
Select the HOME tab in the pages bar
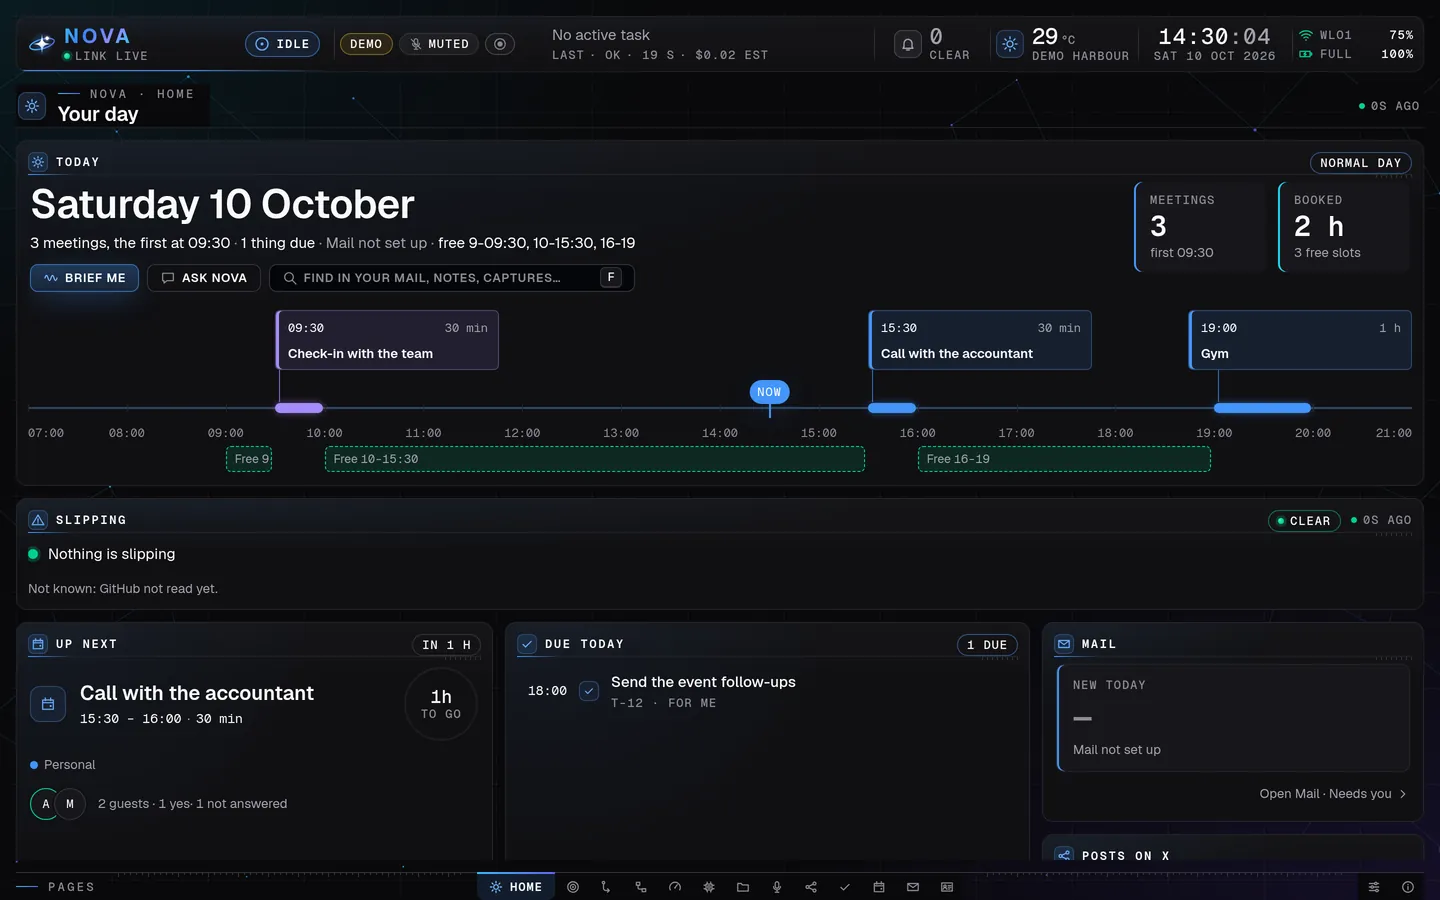516,887
